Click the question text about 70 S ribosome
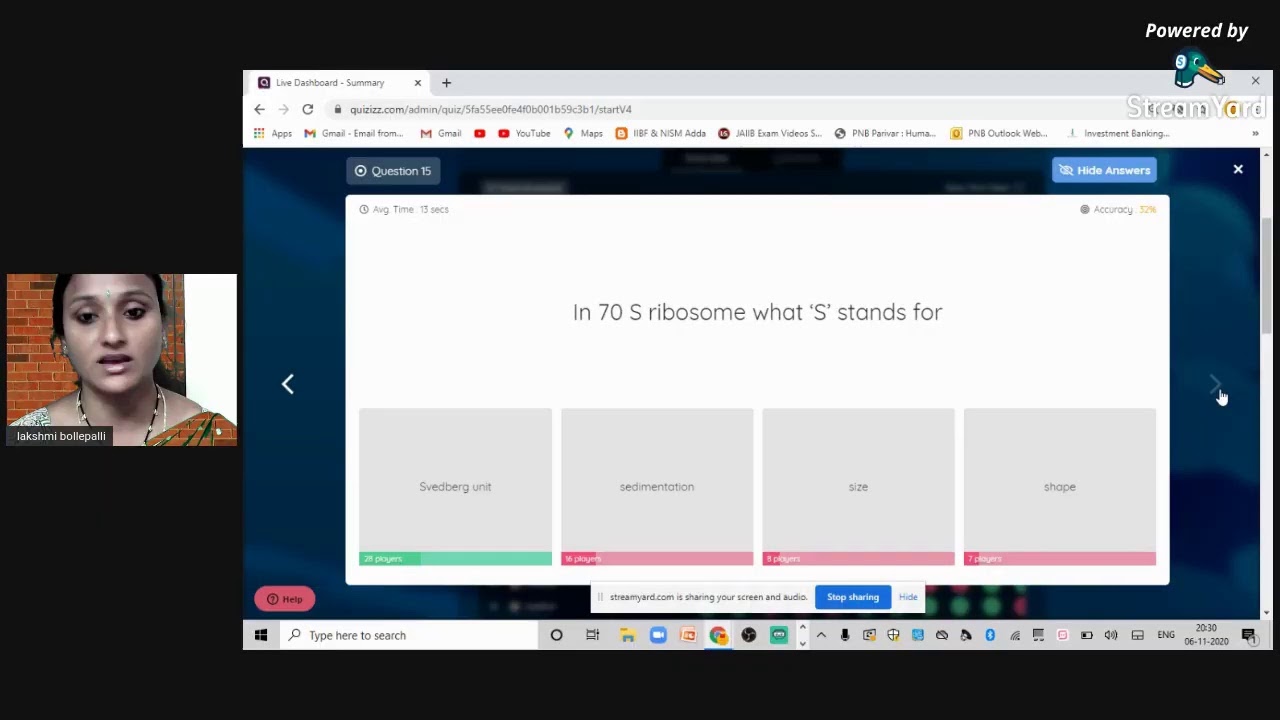This screenshot has width=1280, height=720. tap(757, 312)
